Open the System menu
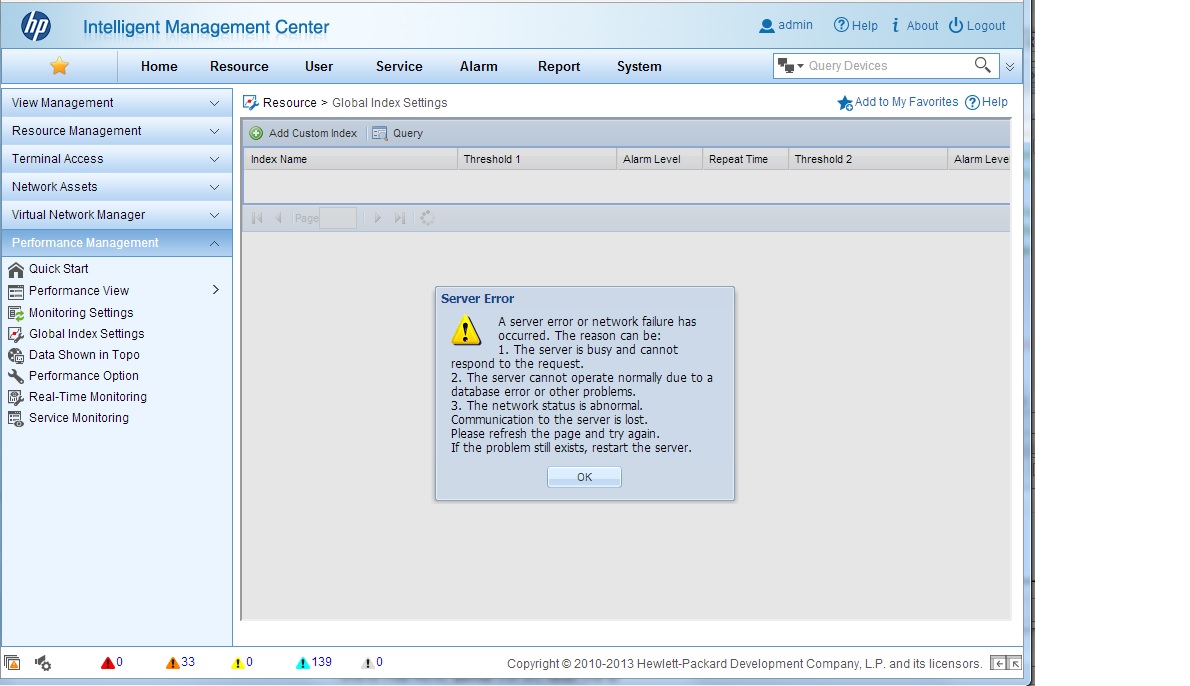The image size is (1190, 686). 639,67
